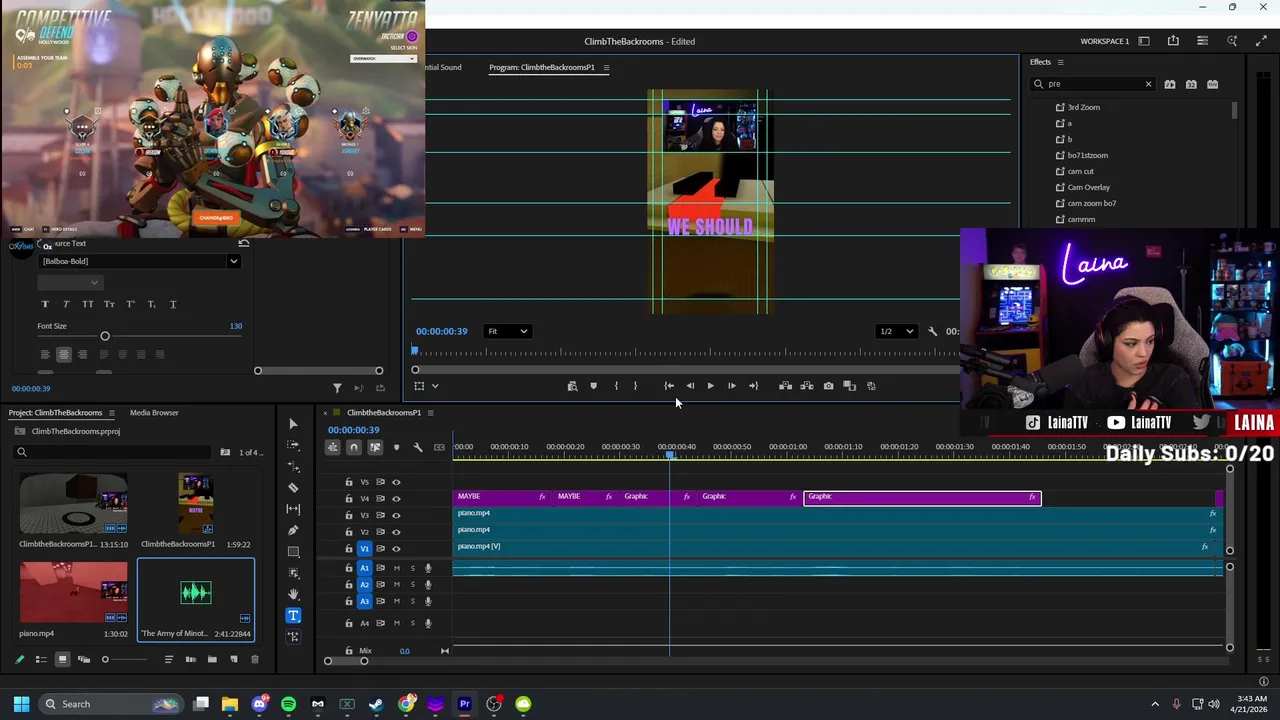
Task: Click the Program Monitor settings wrench
Action: pos(932,331)
